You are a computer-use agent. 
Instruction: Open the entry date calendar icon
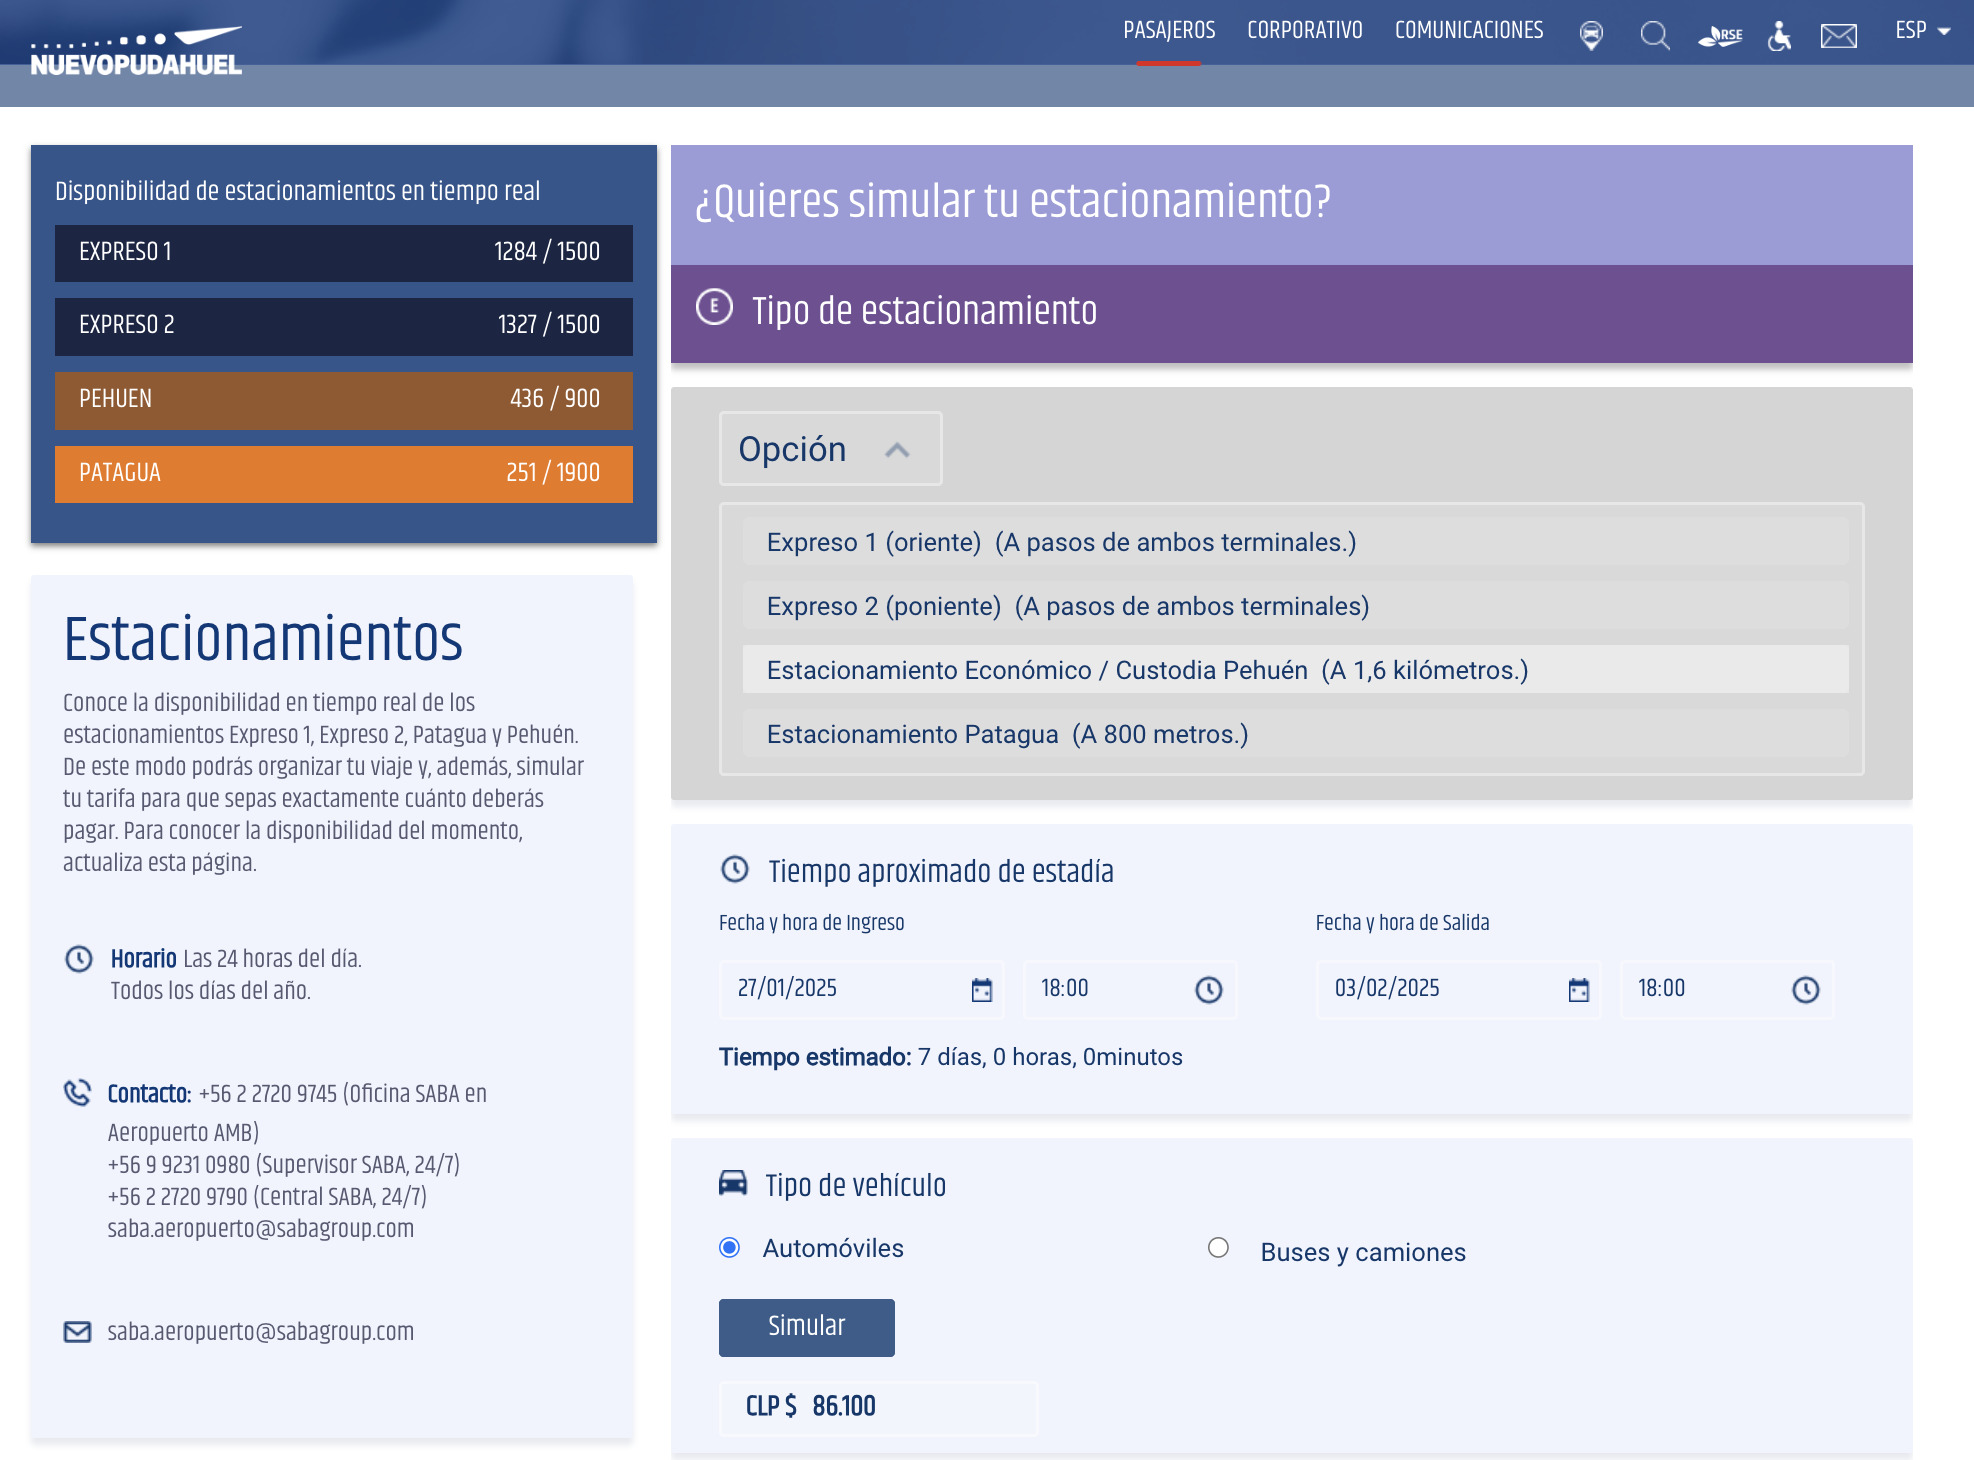(982, 990)
